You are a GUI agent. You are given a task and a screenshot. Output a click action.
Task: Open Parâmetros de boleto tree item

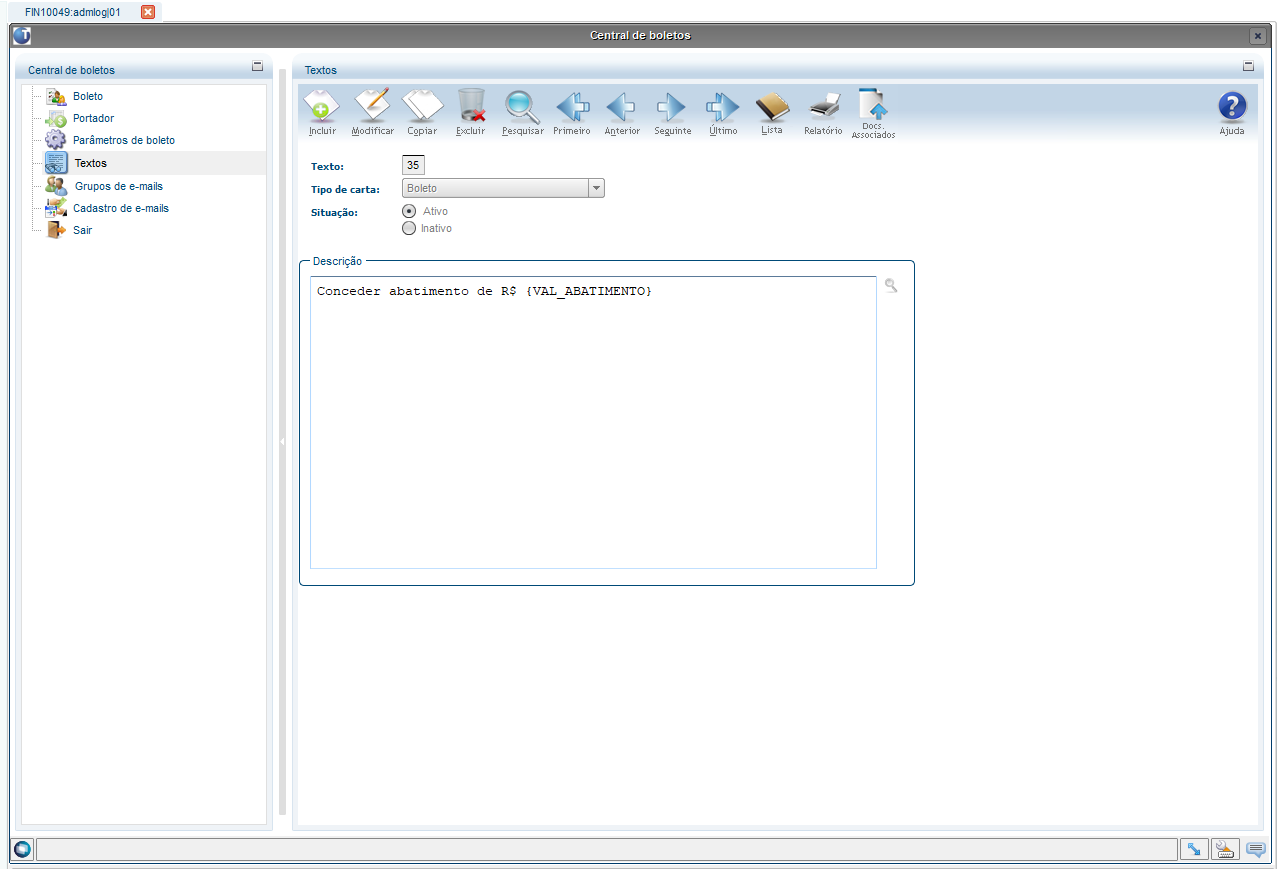124,140
